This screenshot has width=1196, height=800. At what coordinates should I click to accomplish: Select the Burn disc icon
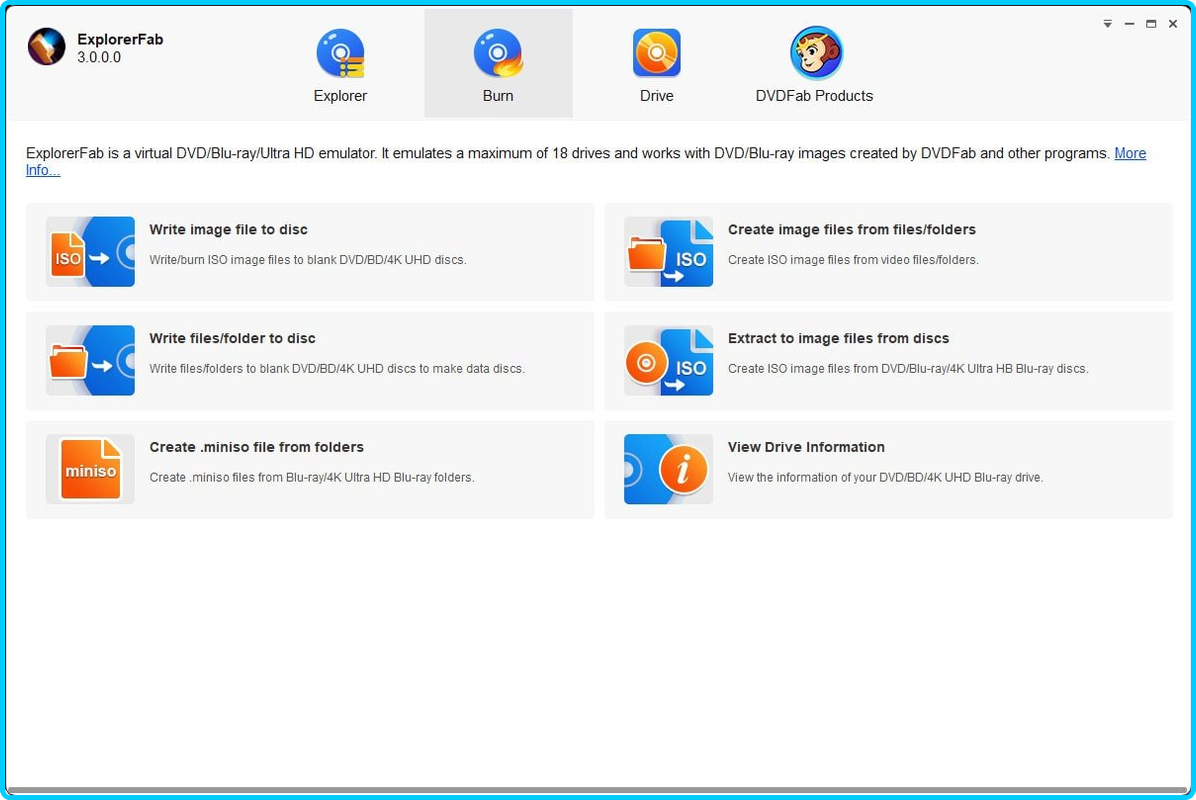[498, 53]
